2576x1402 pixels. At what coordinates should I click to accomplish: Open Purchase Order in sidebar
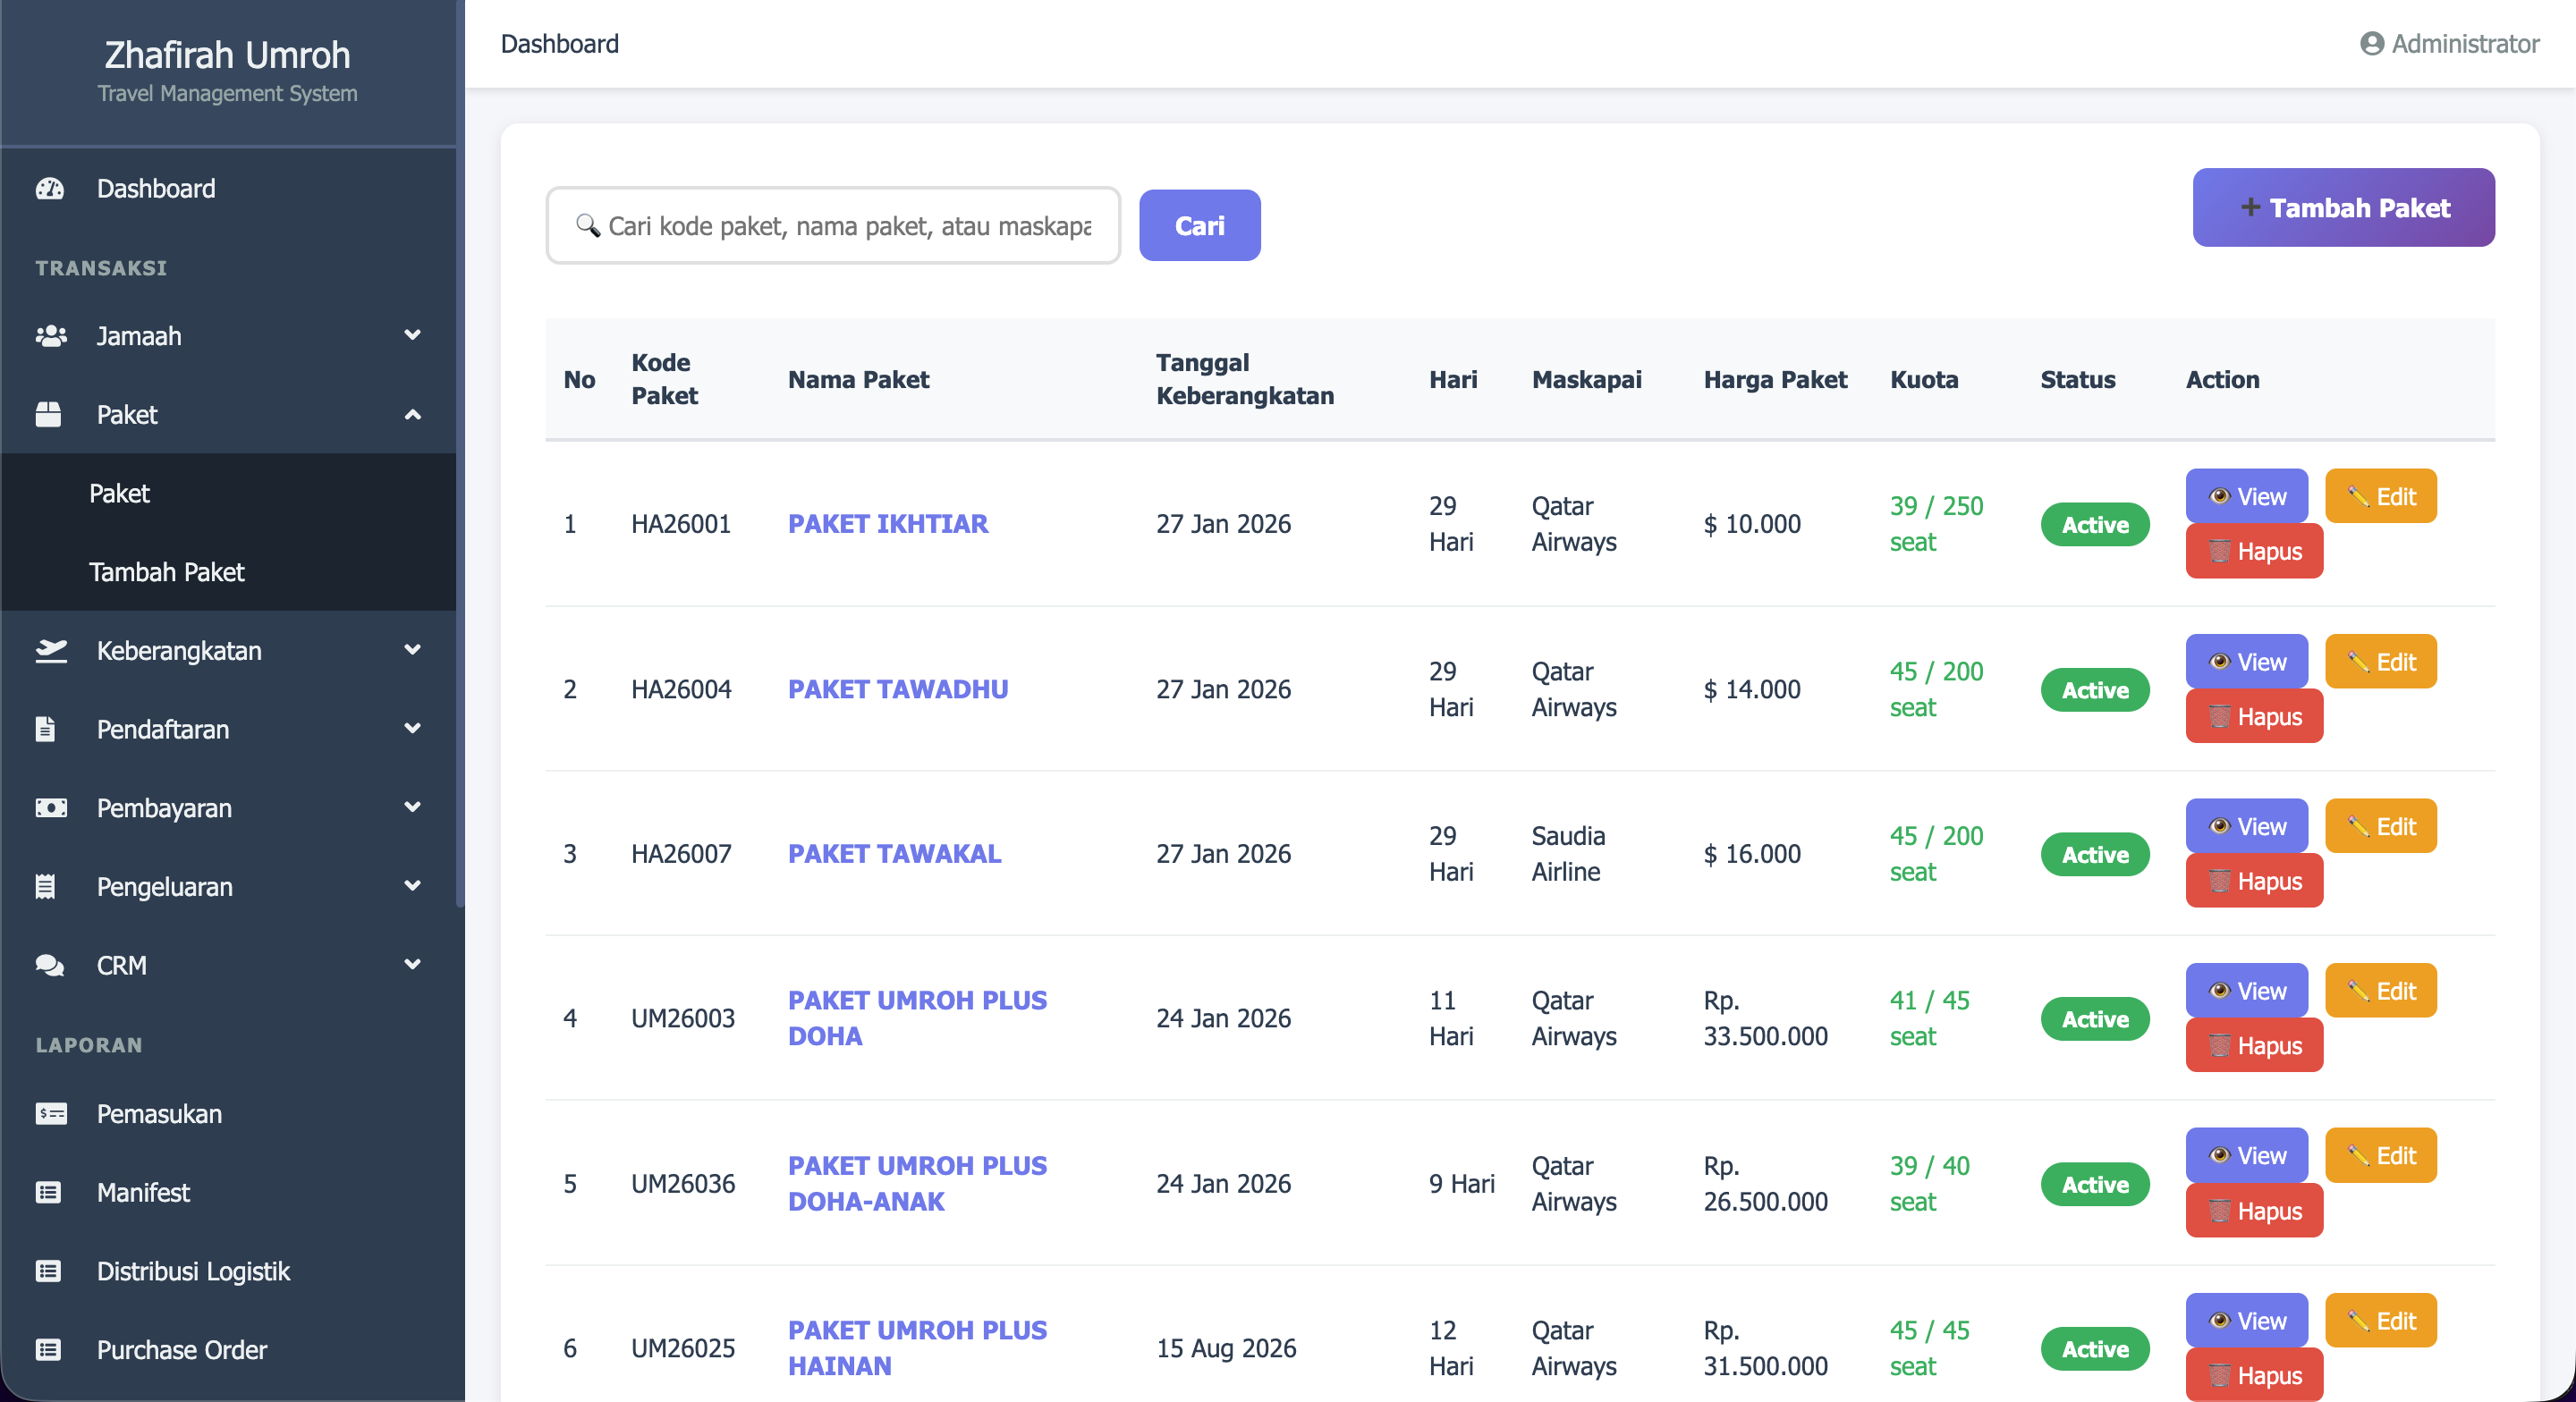228,1349
